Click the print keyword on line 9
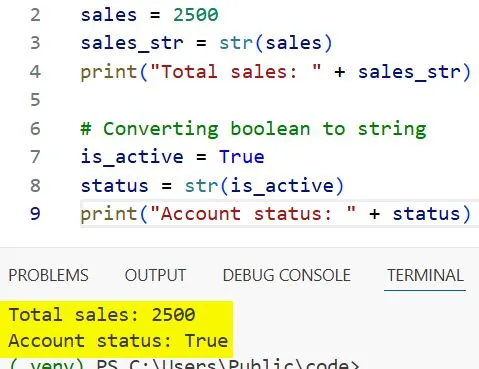The width and height of the screenshot is (479, 369). (x=109, y=214)
